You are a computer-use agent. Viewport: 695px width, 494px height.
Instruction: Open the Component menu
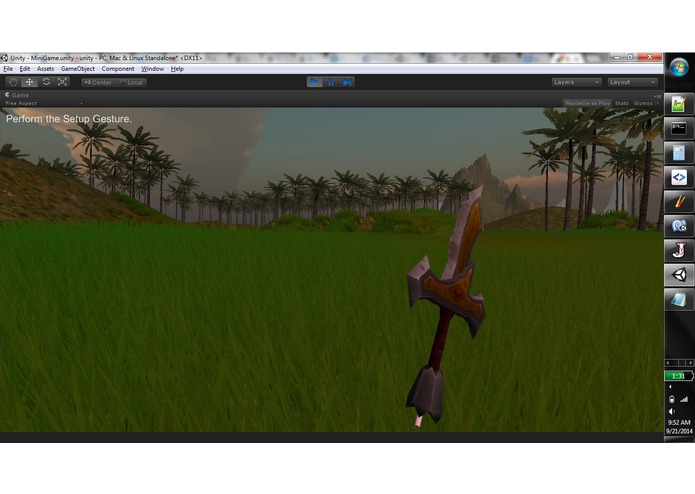[x=118, y=69]
